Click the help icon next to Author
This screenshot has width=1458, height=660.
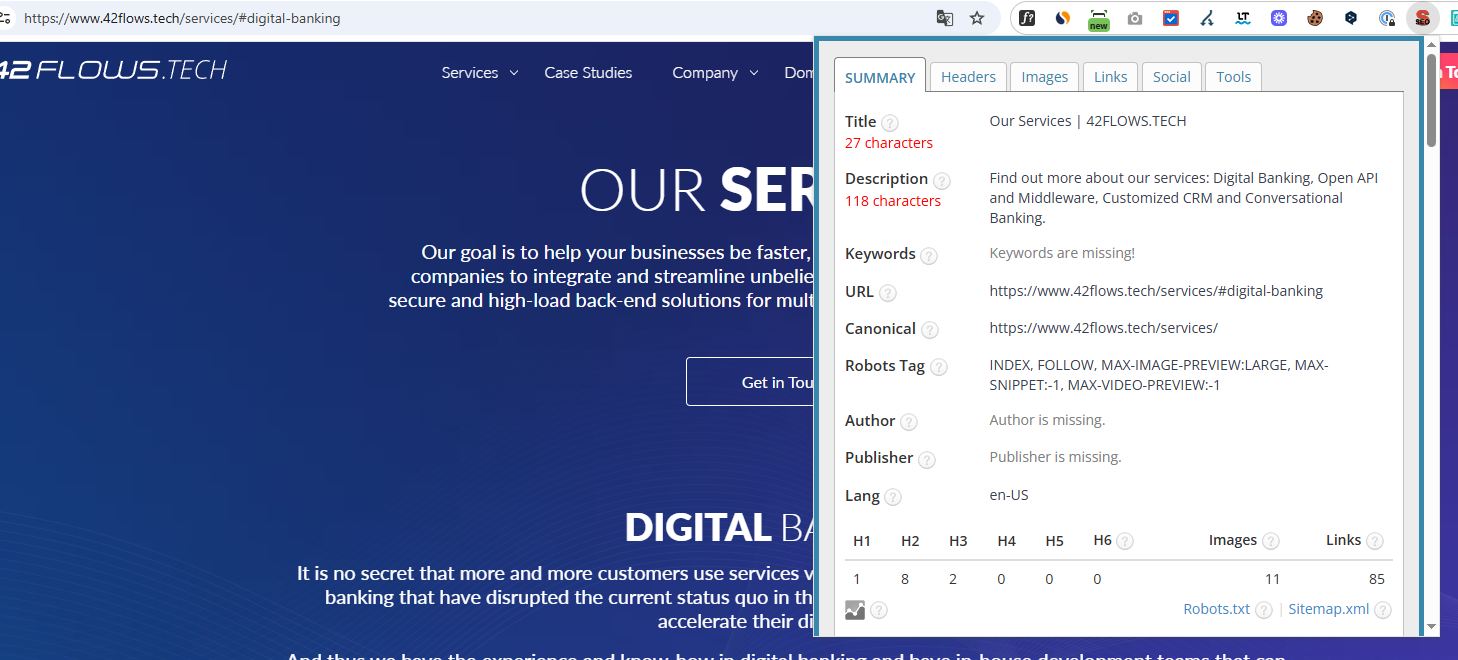coord(909,422)
